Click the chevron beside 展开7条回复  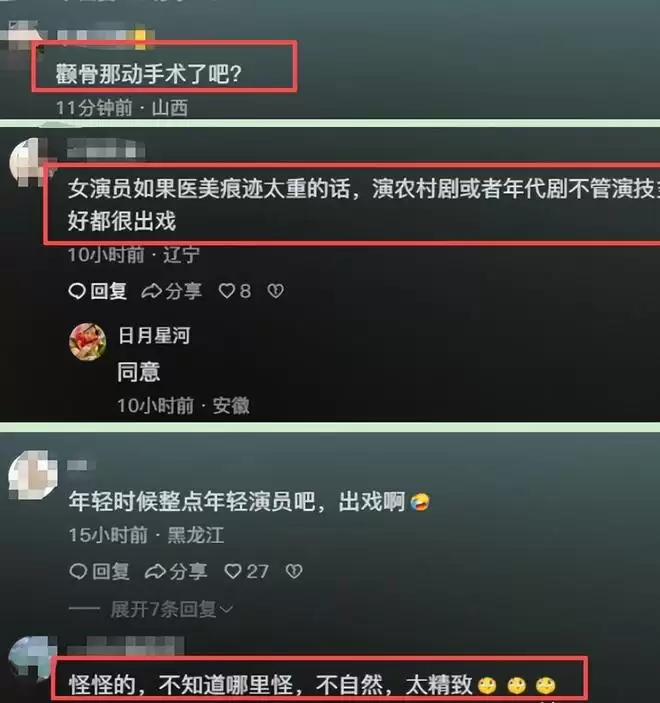pos(226,610)
